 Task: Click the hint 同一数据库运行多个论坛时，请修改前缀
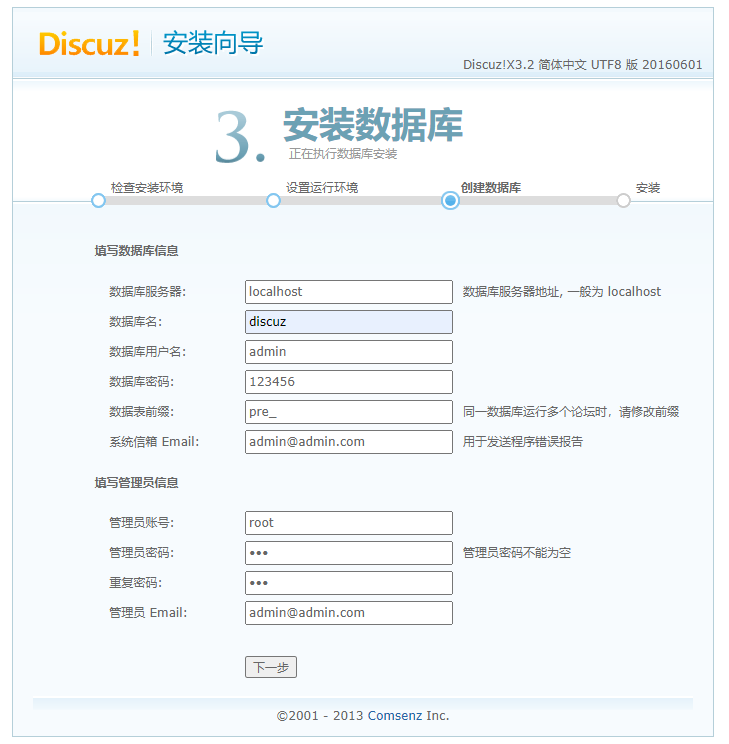(x=571, y=412)
